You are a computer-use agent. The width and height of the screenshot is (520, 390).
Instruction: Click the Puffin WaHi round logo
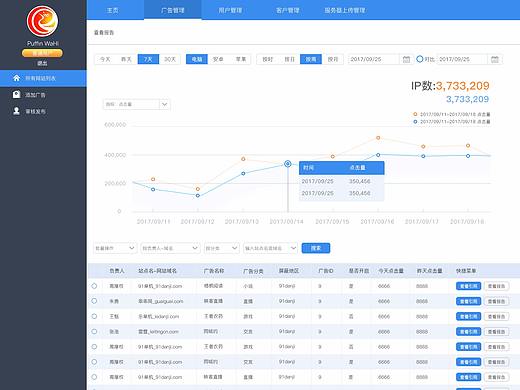pos(42,21)
